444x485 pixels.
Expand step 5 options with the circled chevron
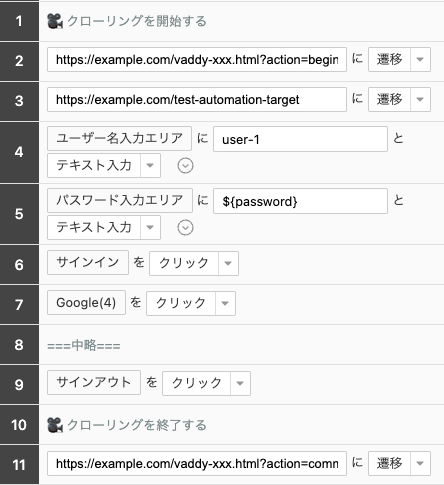(x=185, y=228)
